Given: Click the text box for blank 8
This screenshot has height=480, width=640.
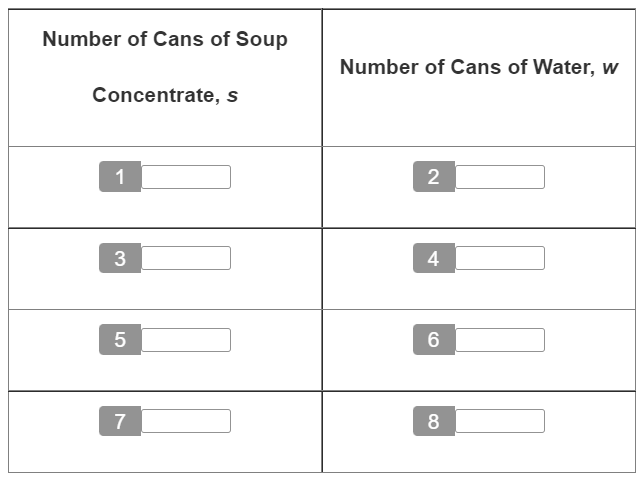Looking at the screenshot, I should (x=500, y=421).
